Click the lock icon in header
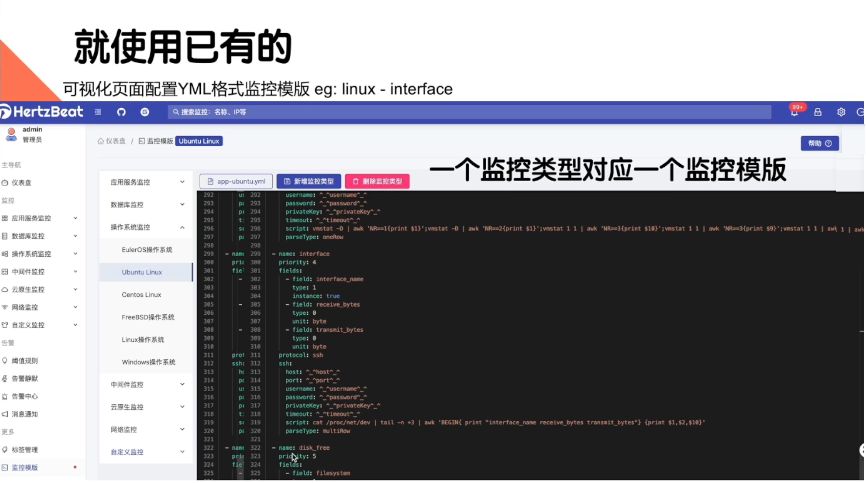This screenshot has height=483, width=866. 817,112
